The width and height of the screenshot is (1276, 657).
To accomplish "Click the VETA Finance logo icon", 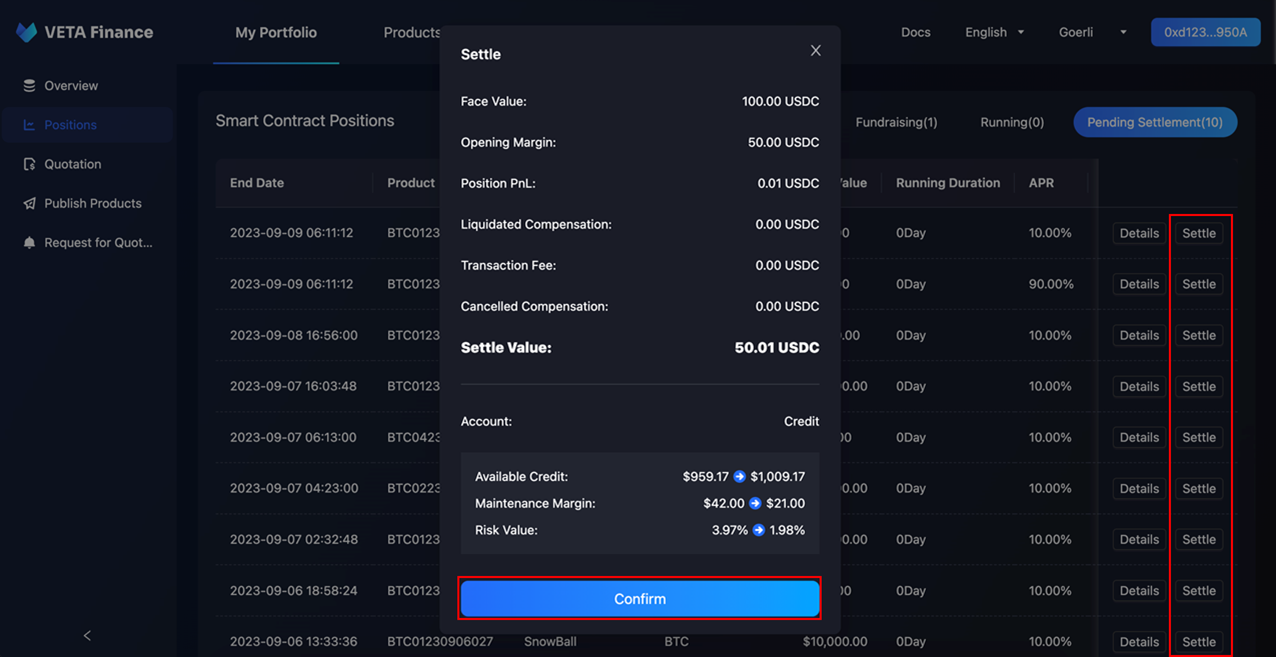I will (27, 32).
